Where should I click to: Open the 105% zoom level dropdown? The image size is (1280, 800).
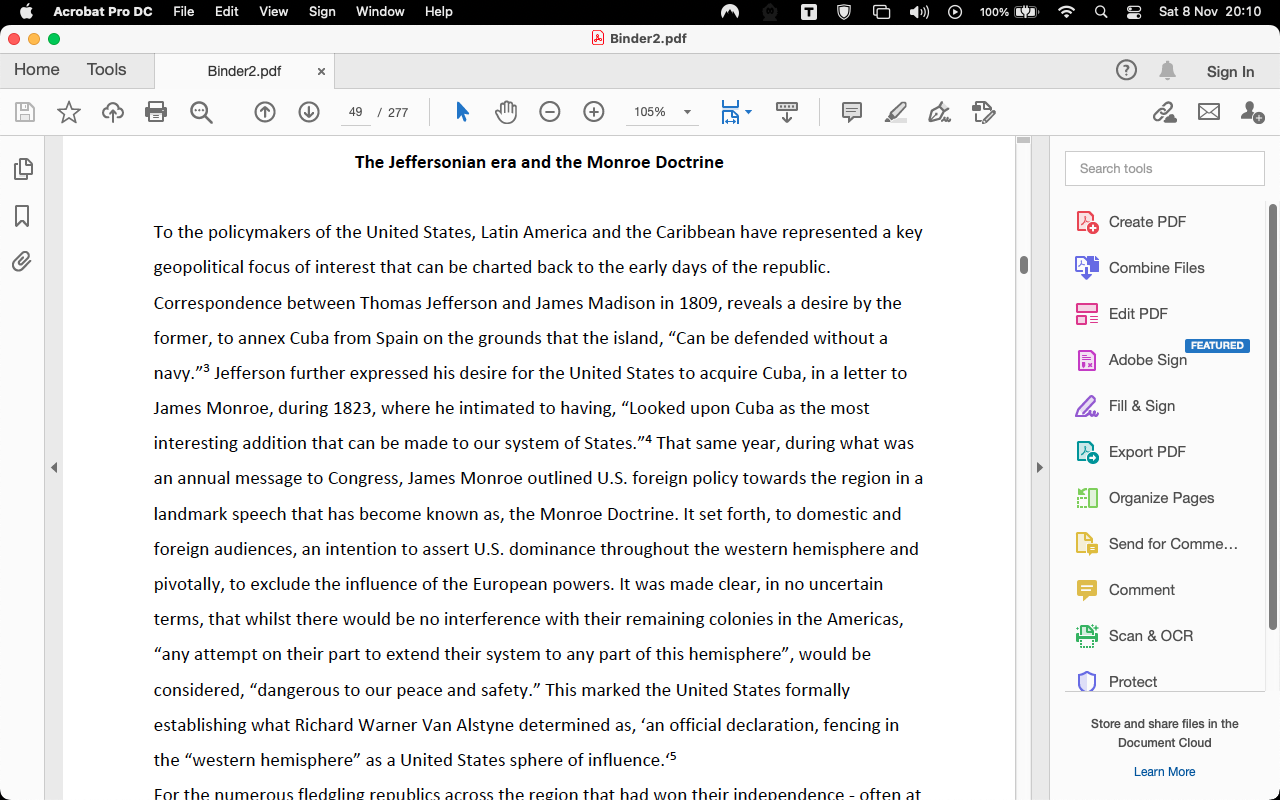[687, 112]
